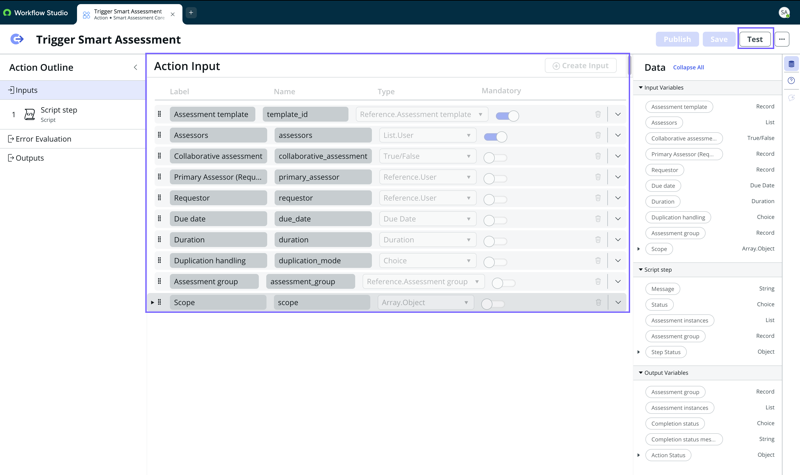The width and height of the screenshot is (800, 475).
Task: Grab drag handle of Assessors row
Action: pos(159,135)
